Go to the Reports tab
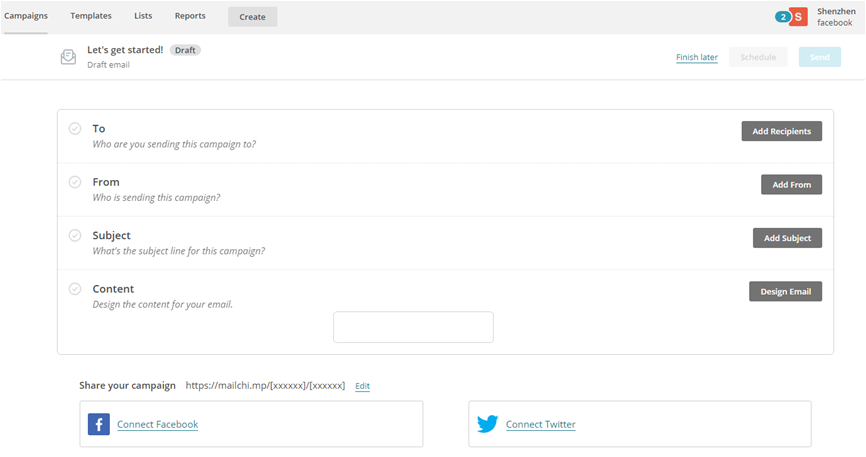This screenshot has width=866, height=457. pos(190,16)
